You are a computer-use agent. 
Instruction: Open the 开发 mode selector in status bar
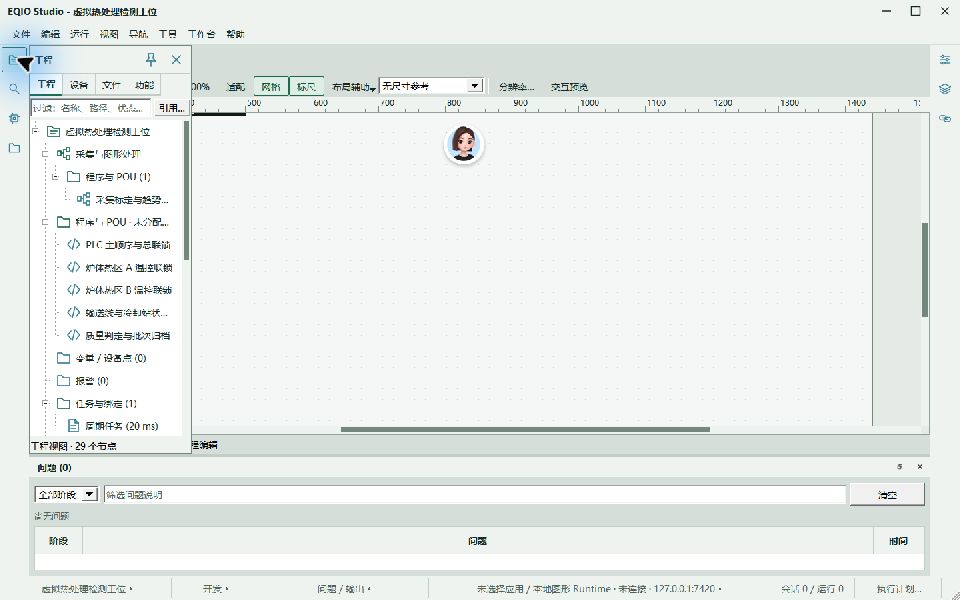coord(216,588)
